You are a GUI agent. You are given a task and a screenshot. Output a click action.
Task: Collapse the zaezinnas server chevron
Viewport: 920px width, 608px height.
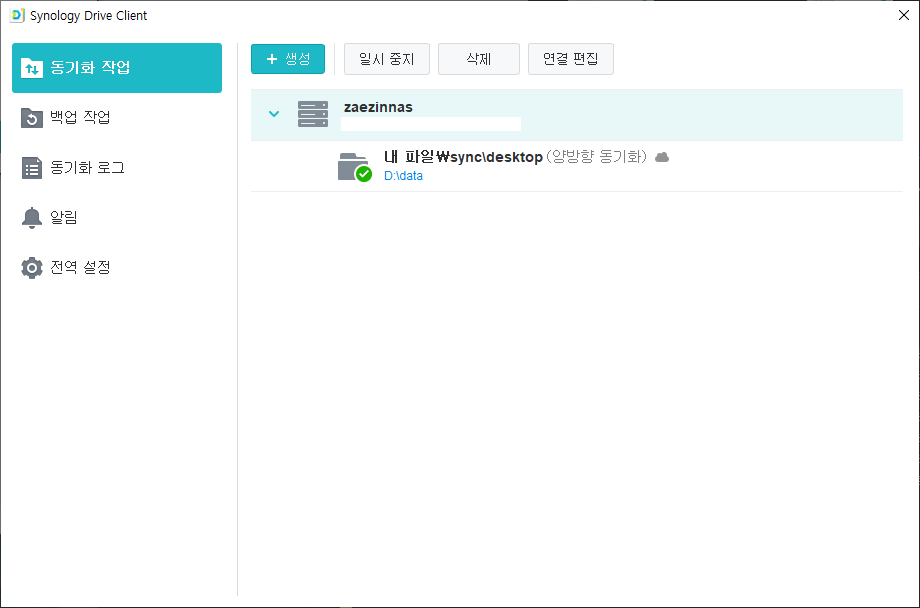pyautogui.click(x=274, y=114)
